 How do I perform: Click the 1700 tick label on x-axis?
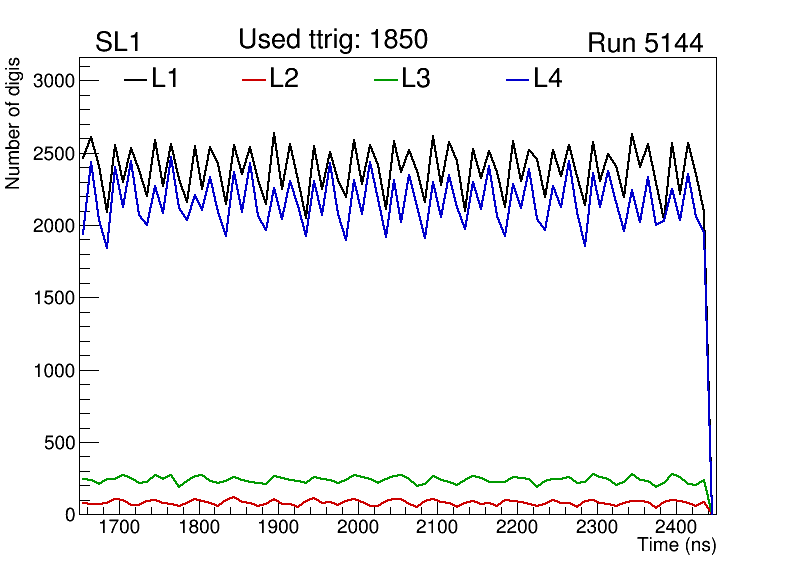119,527
